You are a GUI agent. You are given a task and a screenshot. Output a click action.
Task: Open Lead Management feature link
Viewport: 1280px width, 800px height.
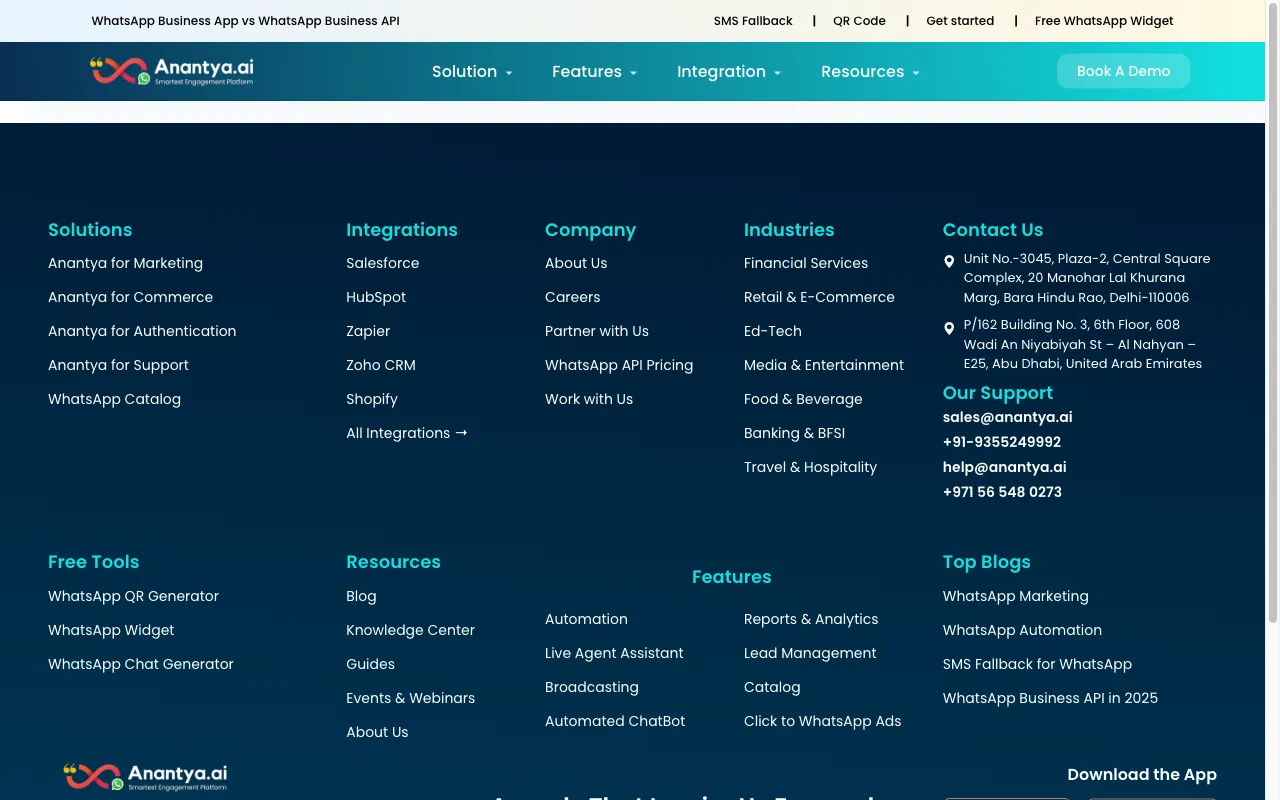810,653
